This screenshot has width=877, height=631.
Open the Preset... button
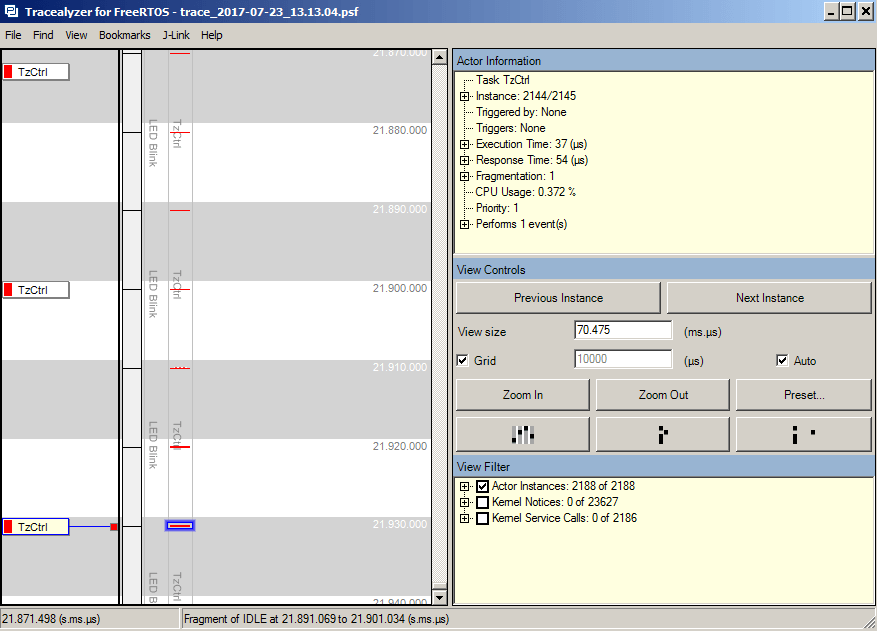tap(804, 395)
